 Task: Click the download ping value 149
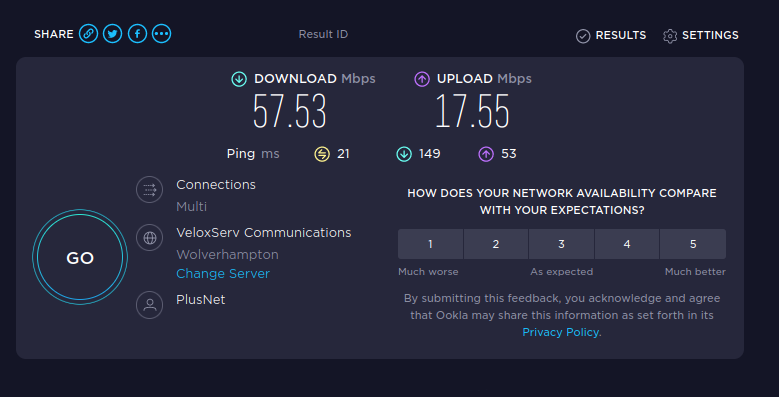point(430,154)
